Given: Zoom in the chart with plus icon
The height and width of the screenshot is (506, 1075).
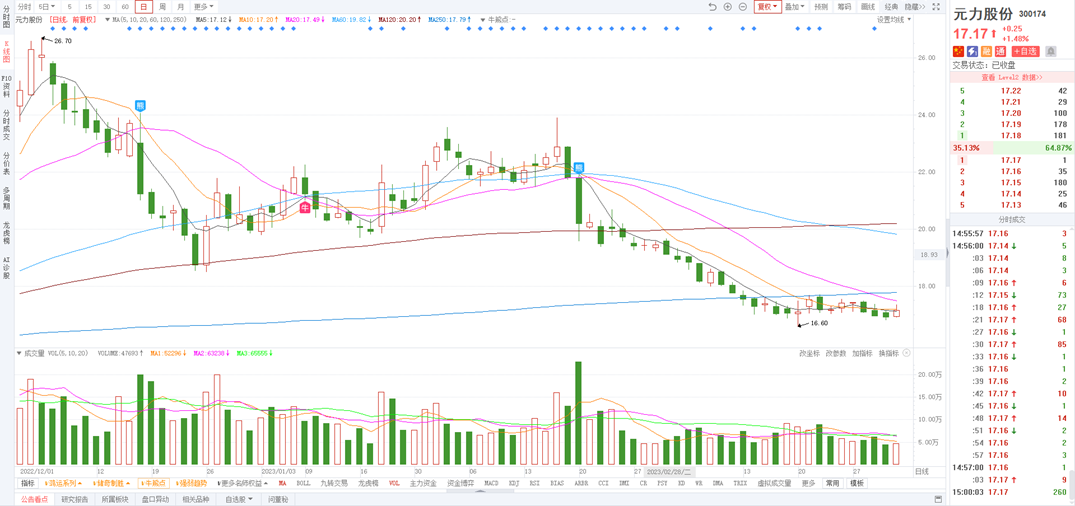Looking at the screenshot, I should point(727,7).
